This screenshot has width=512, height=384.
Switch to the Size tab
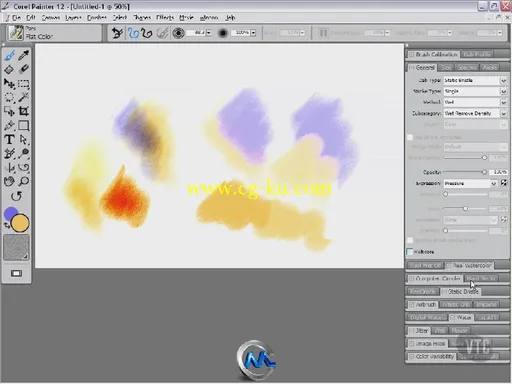coord(445,67)
